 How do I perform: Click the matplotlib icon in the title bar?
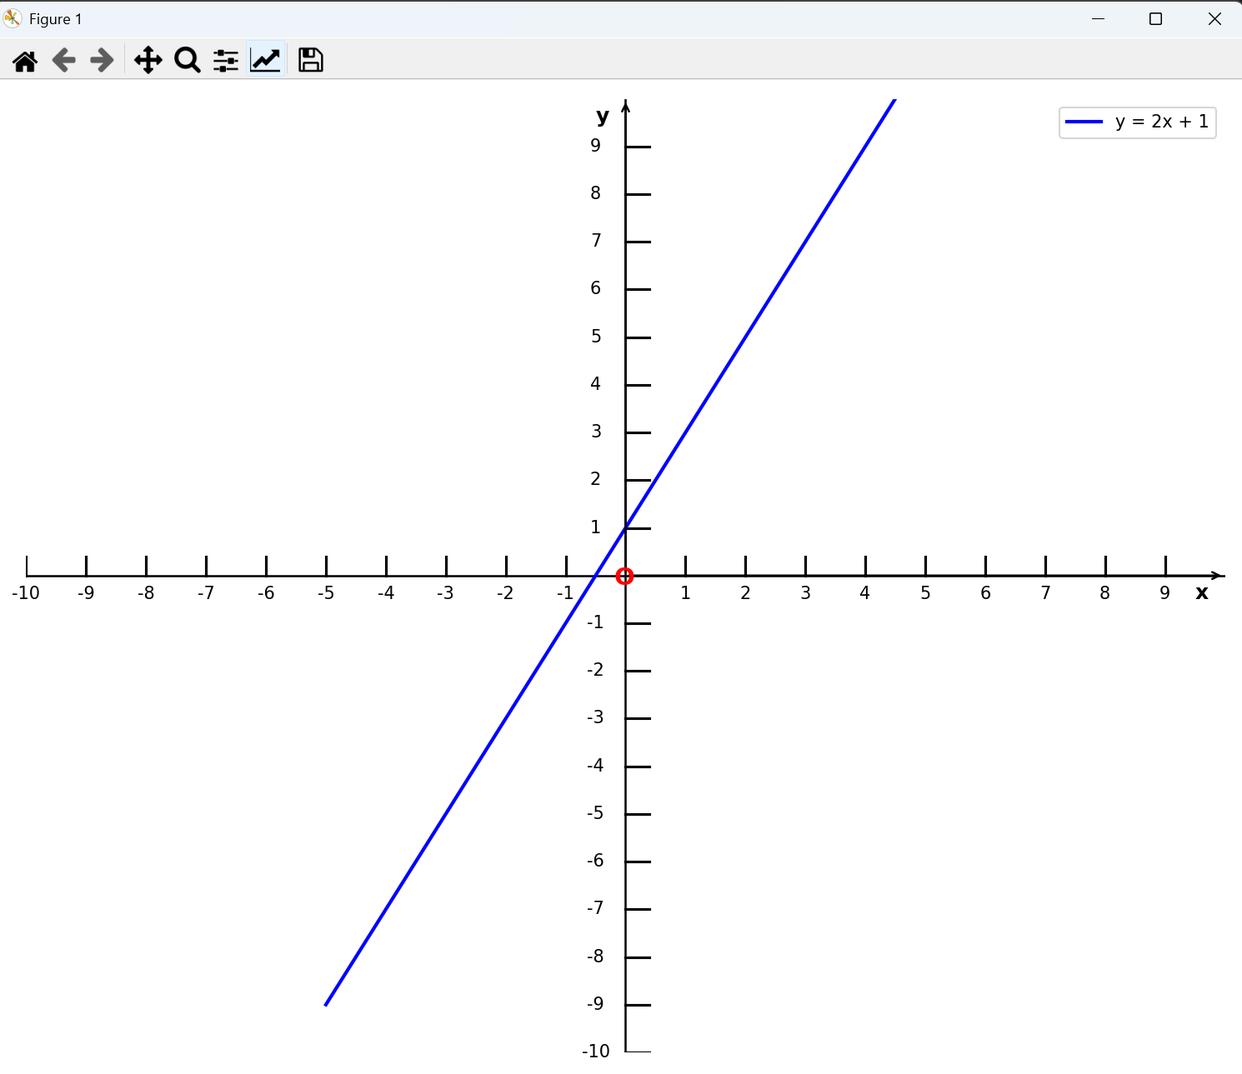pos(13,18)
